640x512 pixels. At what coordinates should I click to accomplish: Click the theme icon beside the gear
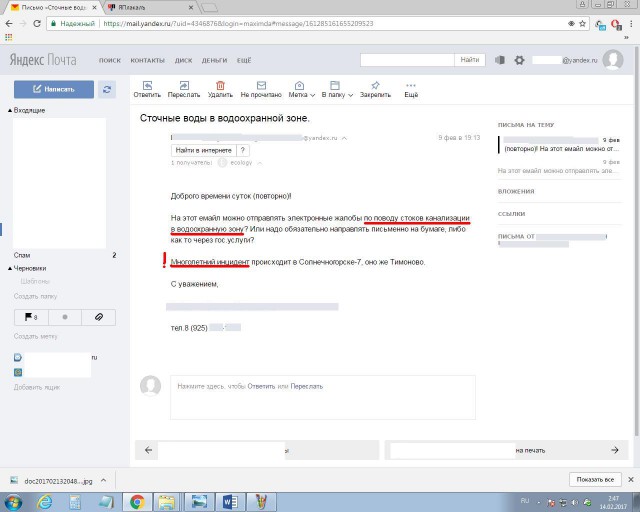coord(500,60)
